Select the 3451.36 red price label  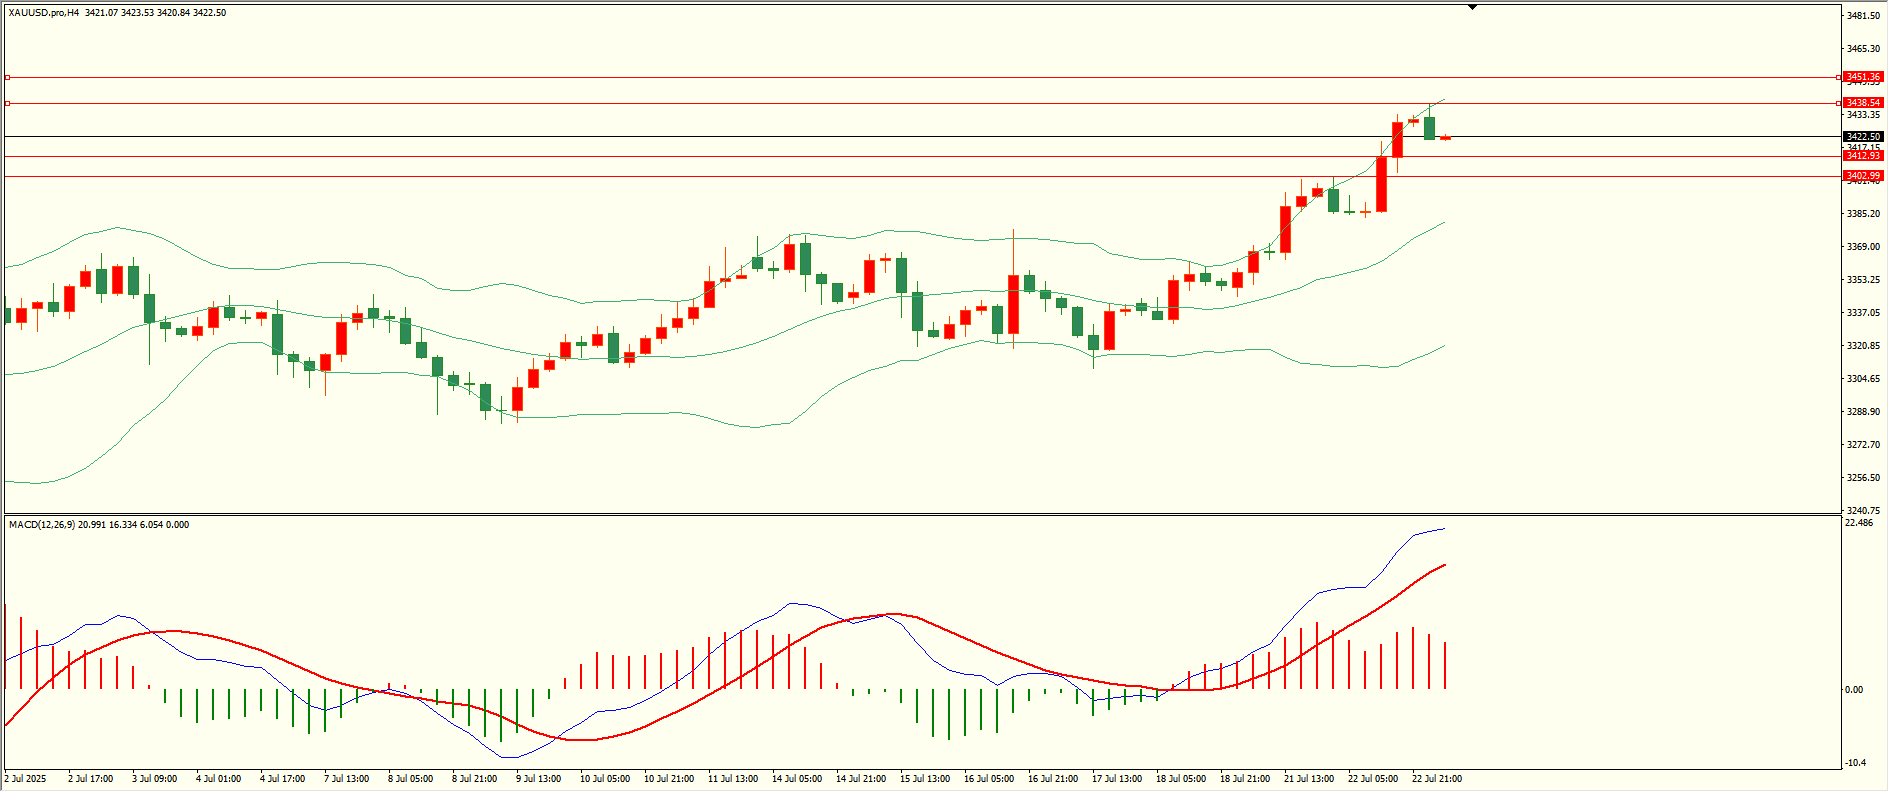pos(1863,77)
